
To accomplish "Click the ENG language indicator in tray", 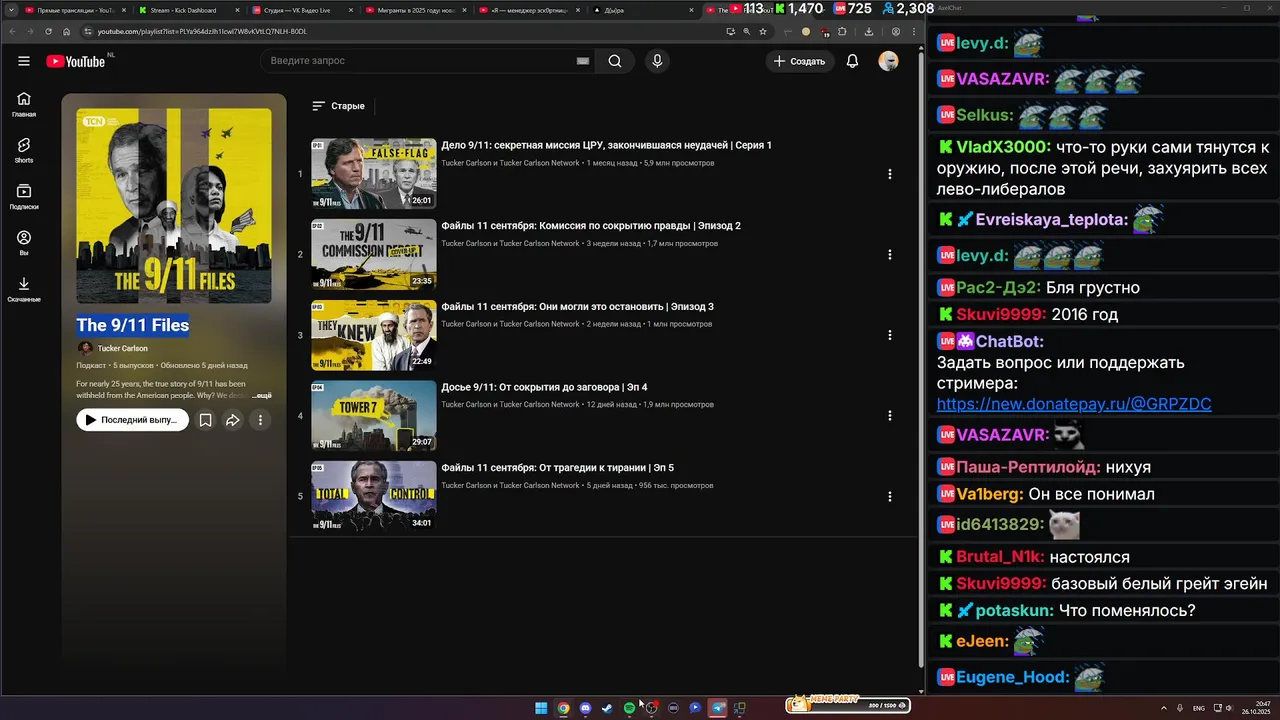I will point(1199,708).
